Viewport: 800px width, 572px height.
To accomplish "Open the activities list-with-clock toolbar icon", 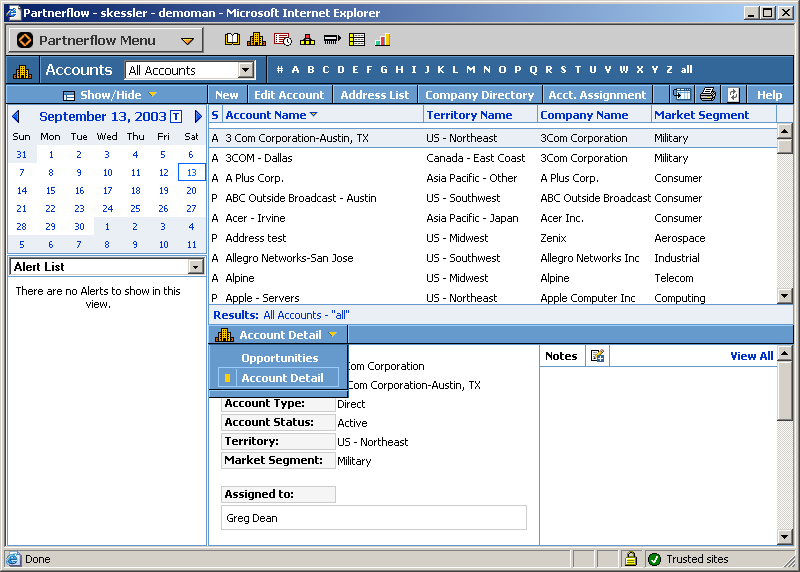I will click(x=283, y=39).
